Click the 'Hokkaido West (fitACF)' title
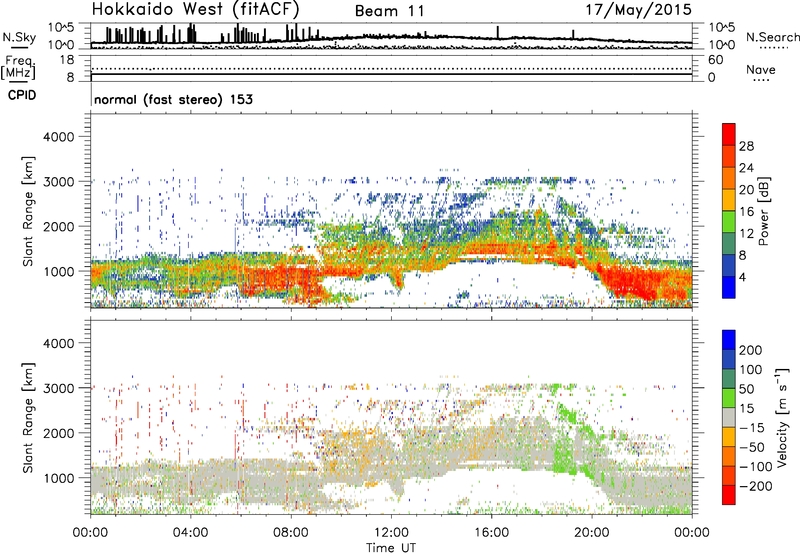 click(x=195, y=9)
